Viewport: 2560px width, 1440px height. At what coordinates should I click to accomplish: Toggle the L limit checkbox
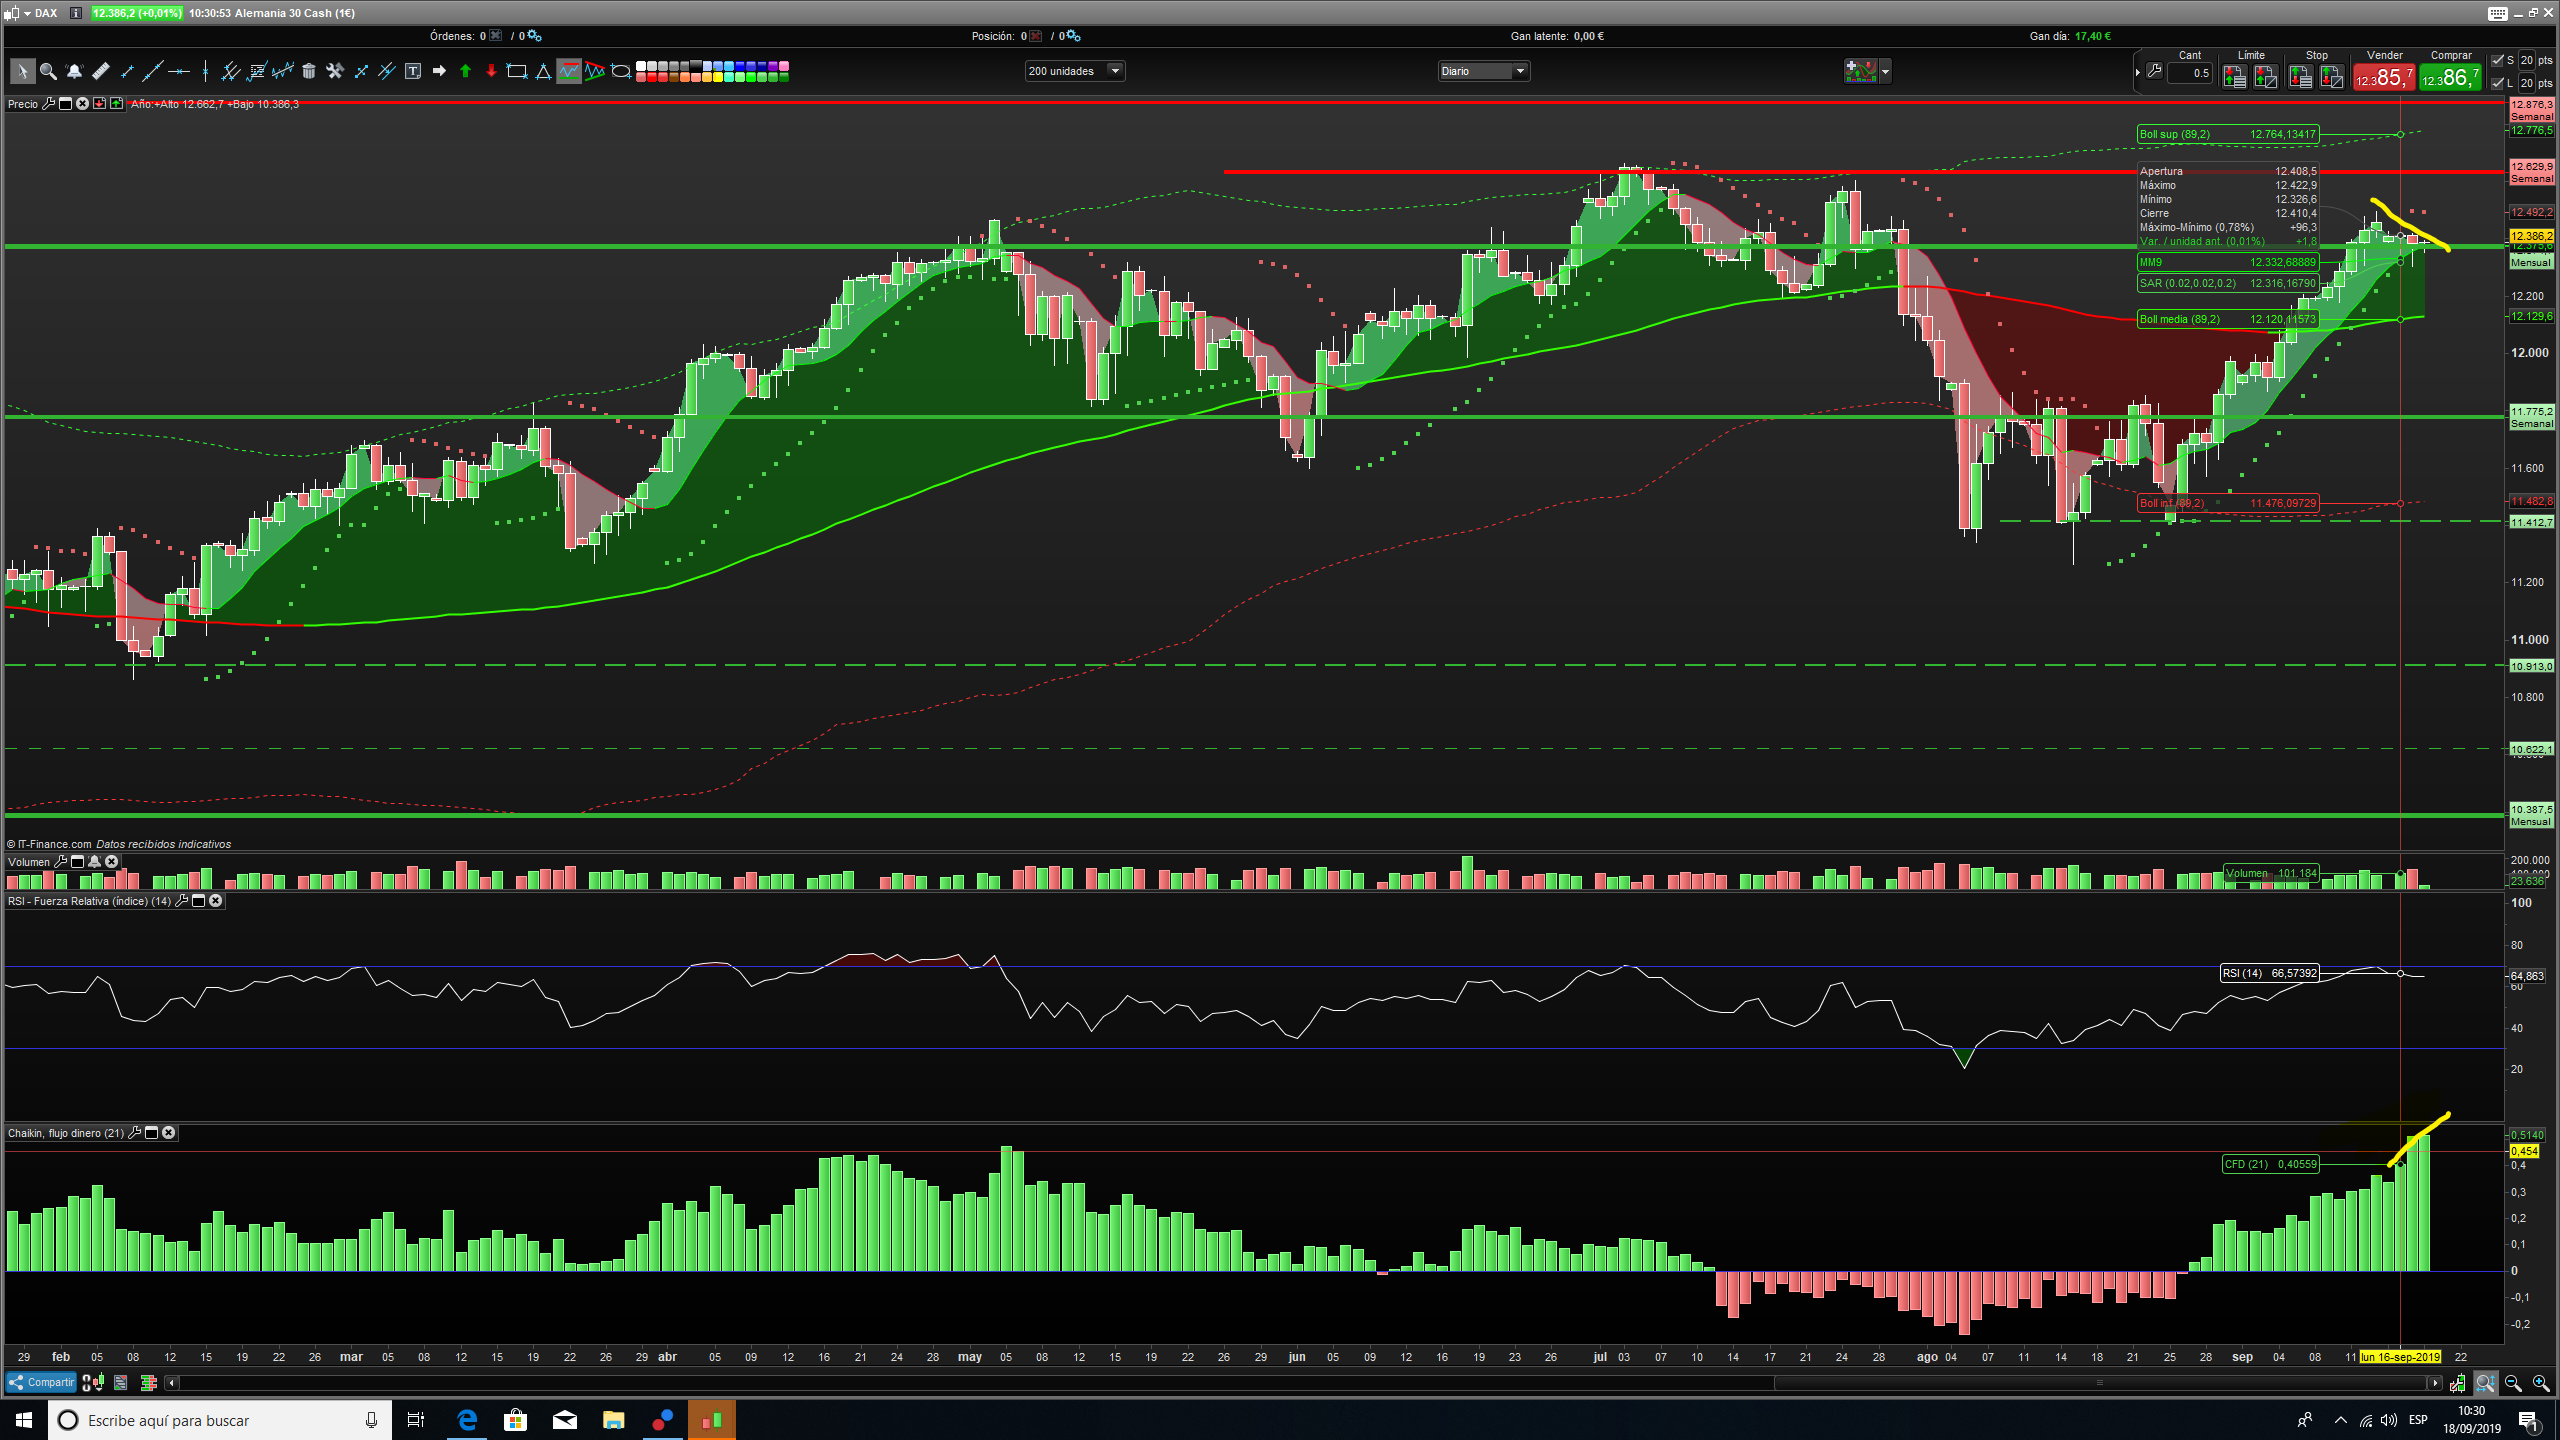pos(2498,83)
